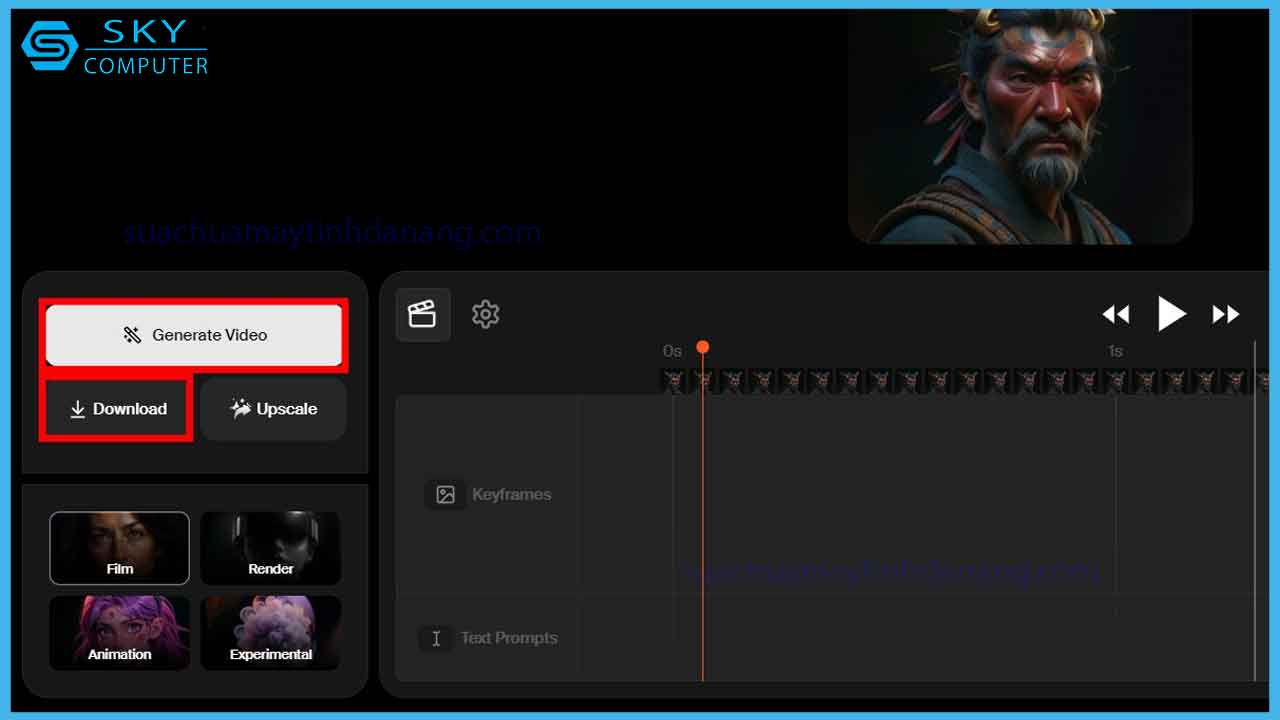This screenshot has width=1280, height=720.
Task: Click the orange playhead marker
Action: tap(703, 347)
